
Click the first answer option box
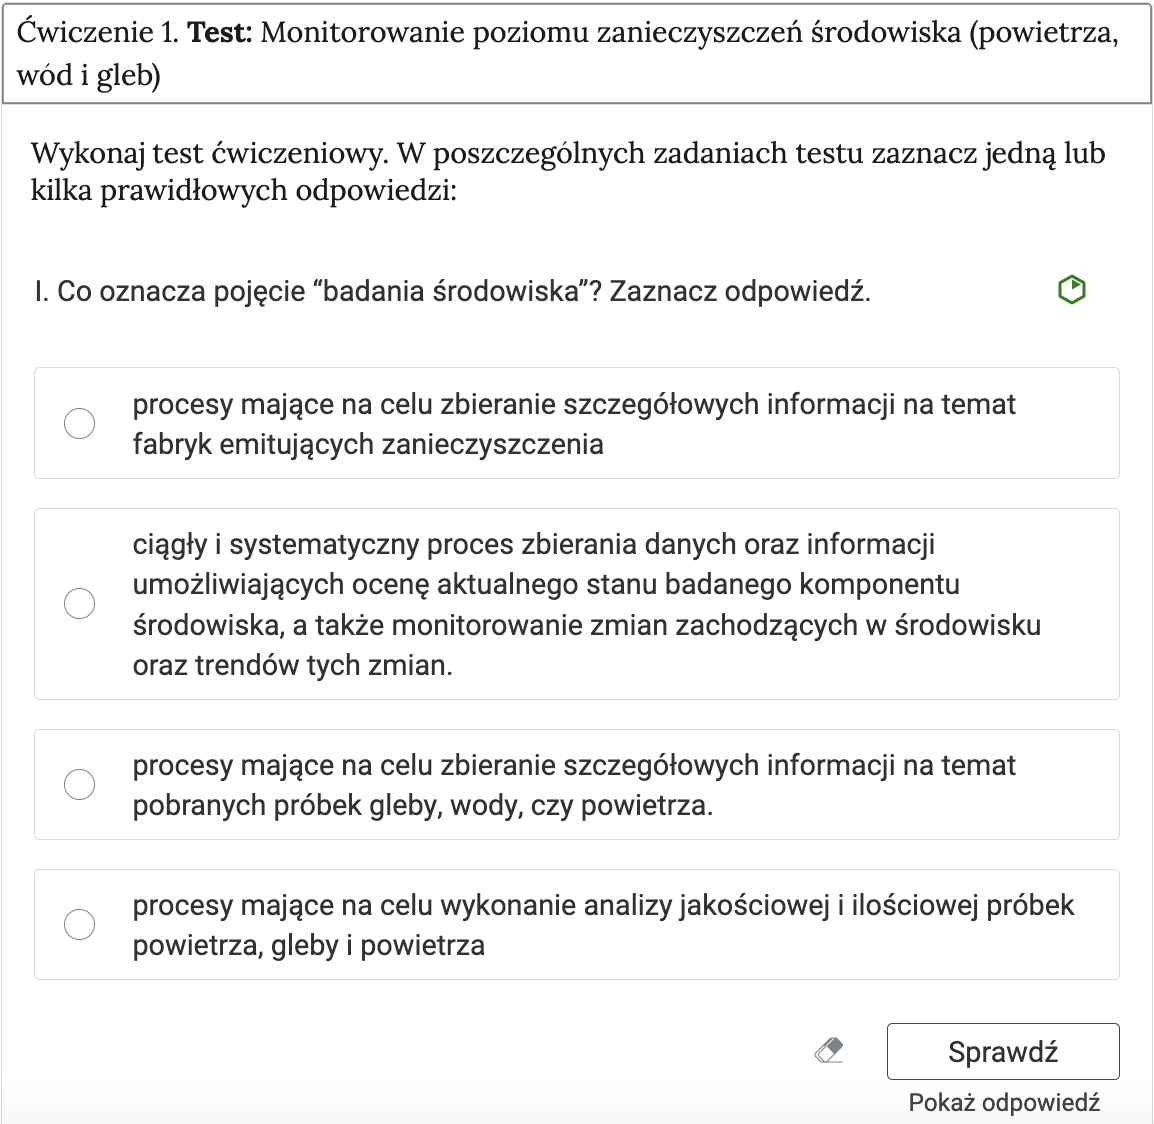[x=577, y=423]
